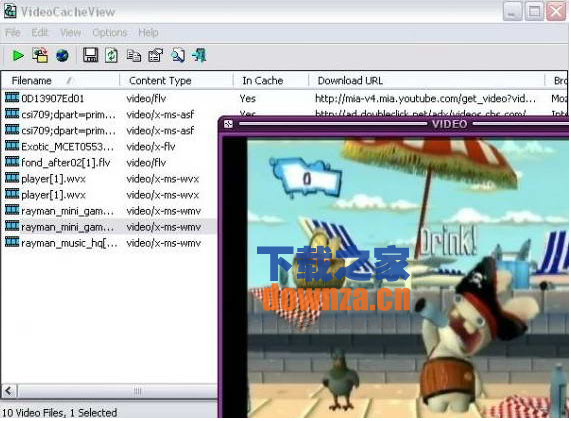Select the Exotic_MCET0553... filename
The height and width of the screenshot is (421, 571).
click(x=67, y=147)
